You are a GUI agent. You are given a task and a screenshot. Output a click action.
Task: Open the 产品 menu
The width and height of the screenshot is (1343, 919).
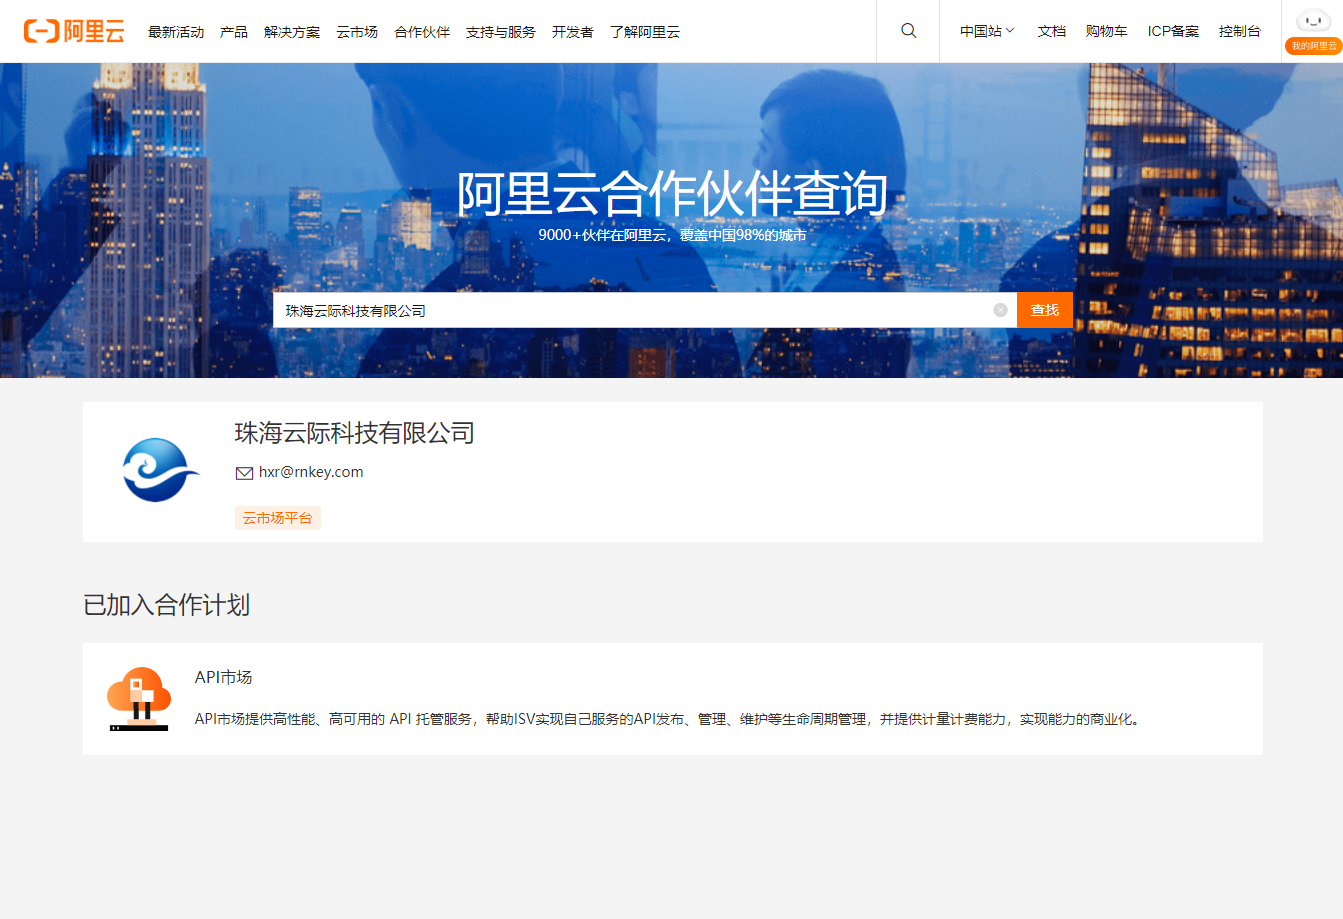pyautogui.click(x=234, y=32)
